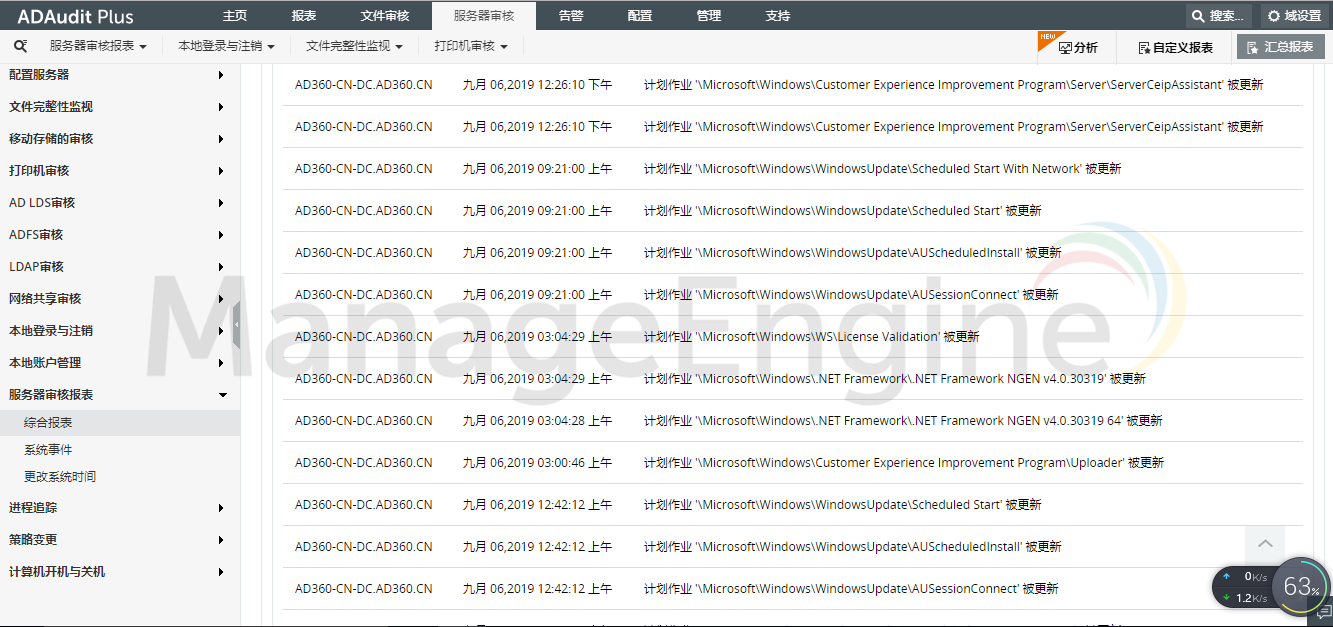Click timestamp 九月 06,2019 03:00:46 上午
Viewport: 1333px width, 627px height.
click(x=537, y=463)
